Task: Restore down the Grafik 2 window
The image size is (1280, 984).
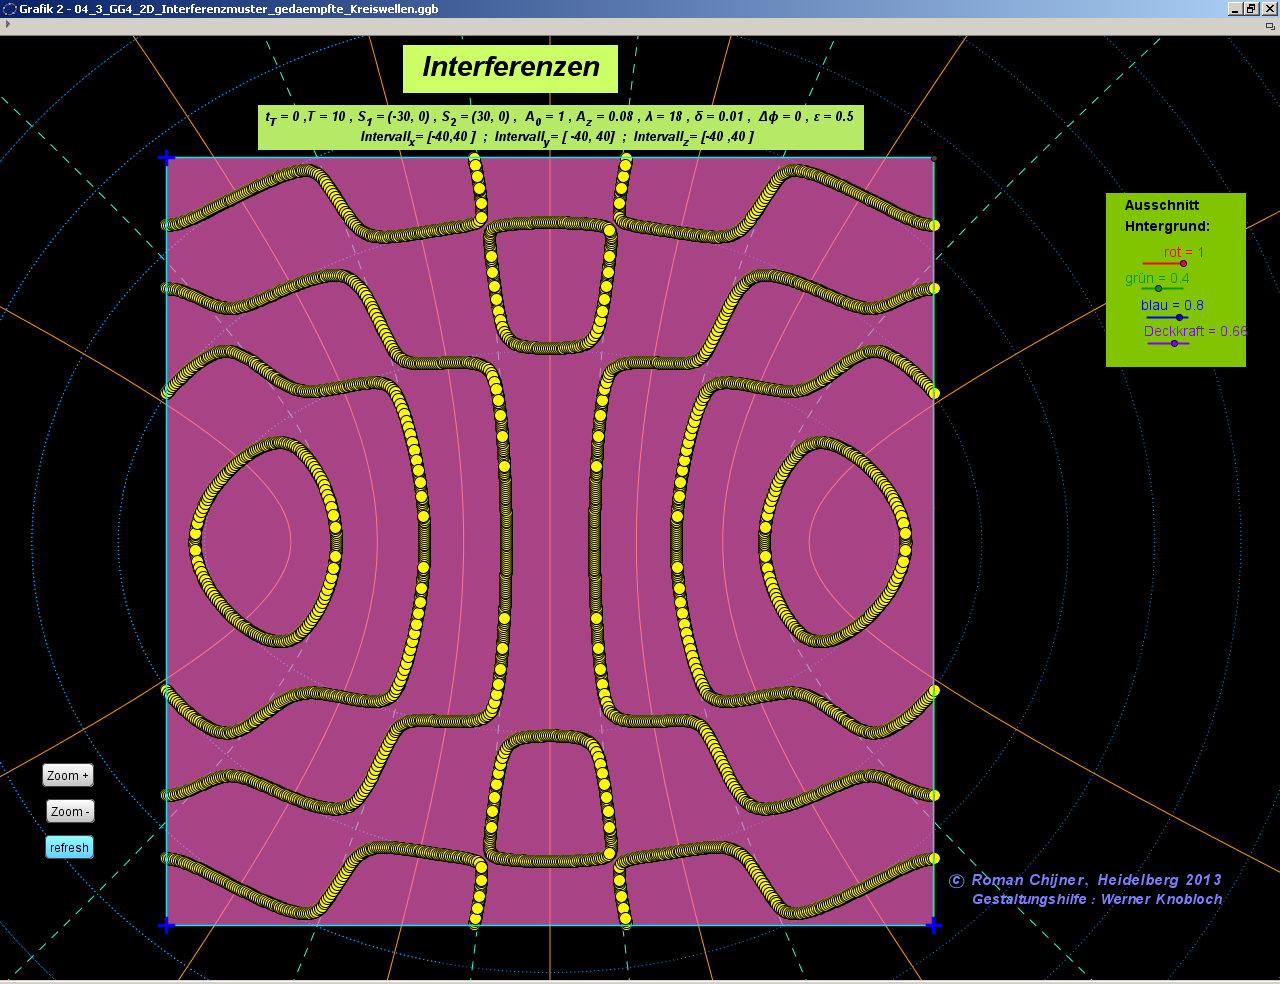Action: 1251,9
